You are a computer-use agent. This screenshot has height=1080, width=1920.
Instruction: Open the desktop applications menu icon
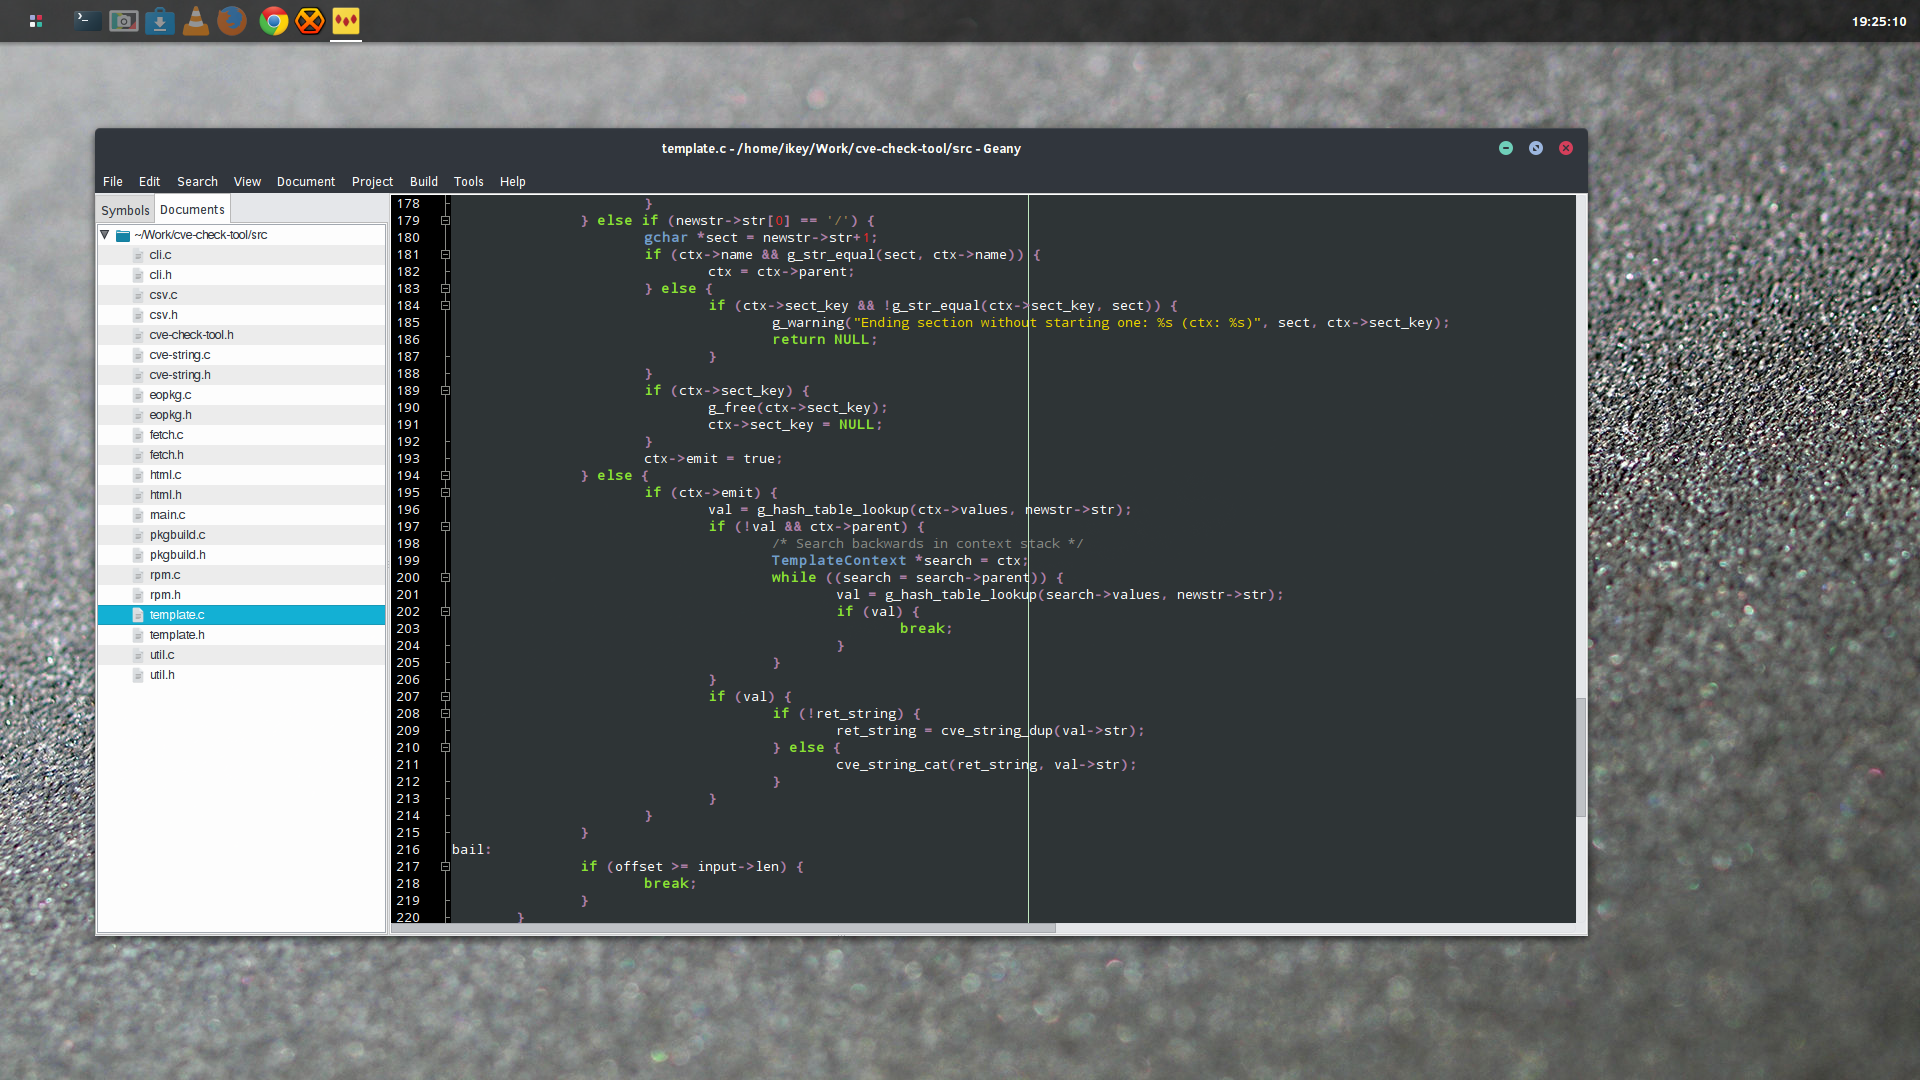click(x=36, y=21)
